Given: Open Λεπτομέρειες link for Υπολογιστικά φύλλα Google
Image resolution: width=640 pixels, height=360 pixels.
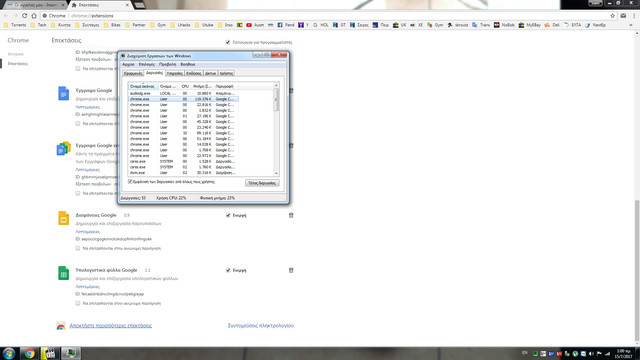Looking at the screenshot, I should point(87,287).
